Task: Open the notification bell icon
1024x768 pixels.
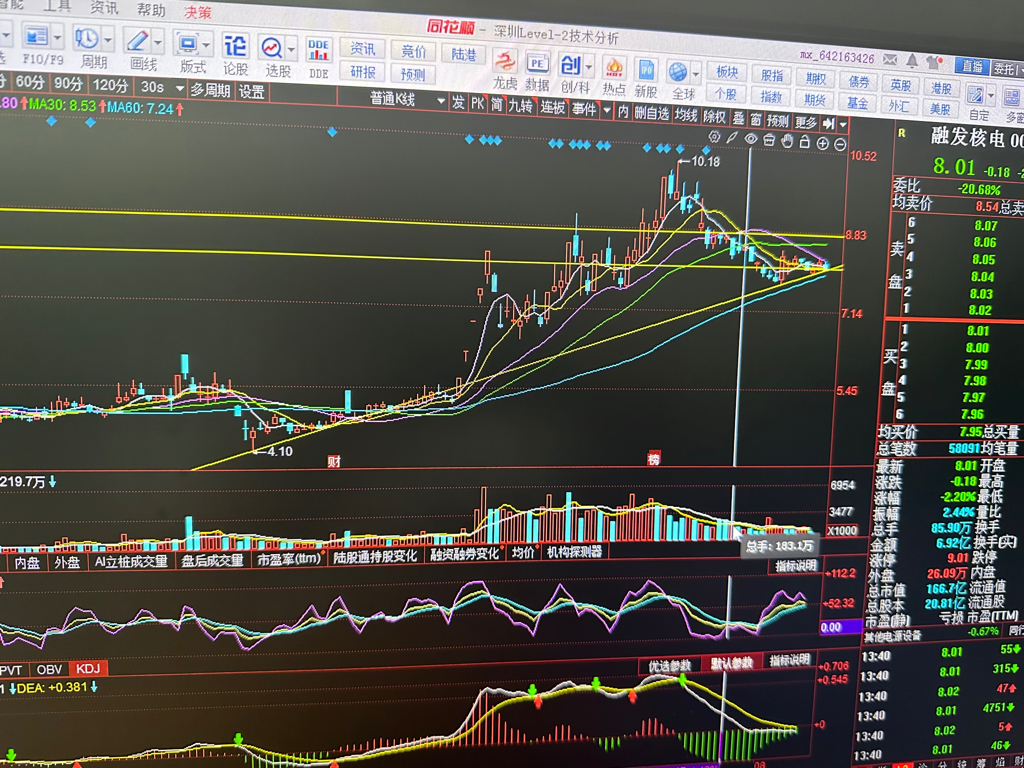Action: pos(912,61)
